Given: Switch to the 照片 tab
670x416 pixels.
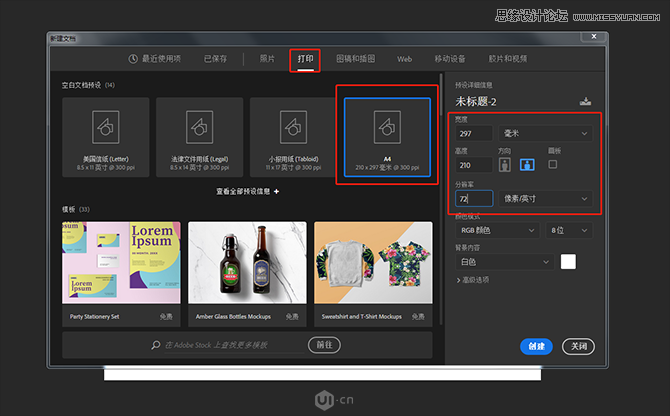Looking at the screenshot, I should point(267,59).
